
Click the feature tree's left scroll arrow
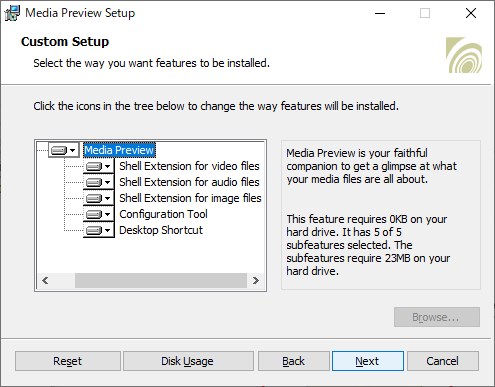pos(45,280)
